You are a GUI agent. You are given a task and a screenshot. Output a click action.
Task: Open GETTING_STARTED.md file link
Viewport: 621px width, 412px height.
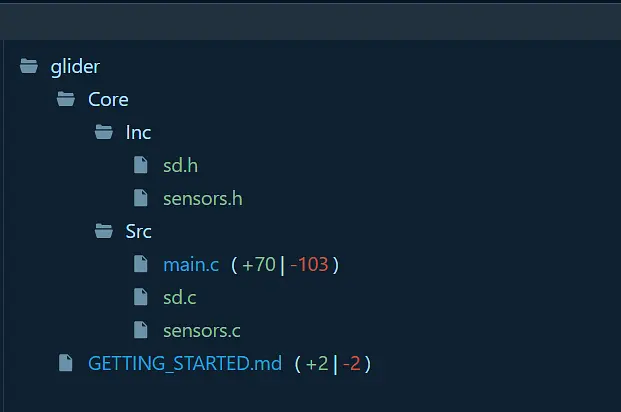click(x=185, y=363)
